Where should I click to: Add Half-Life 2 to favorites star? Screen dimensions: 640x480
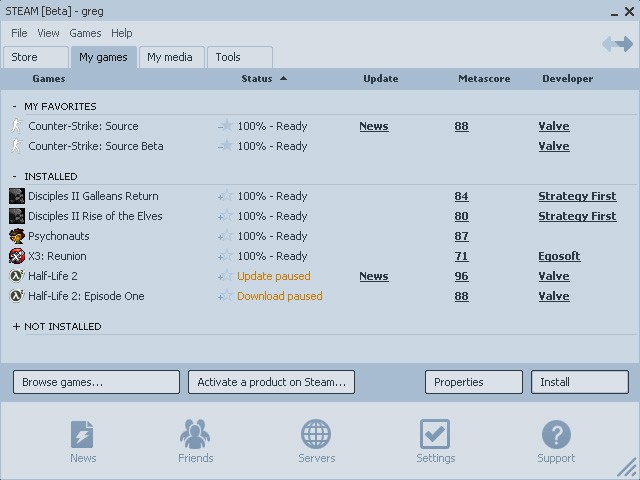pyautogui.click(x=226, y=276)
